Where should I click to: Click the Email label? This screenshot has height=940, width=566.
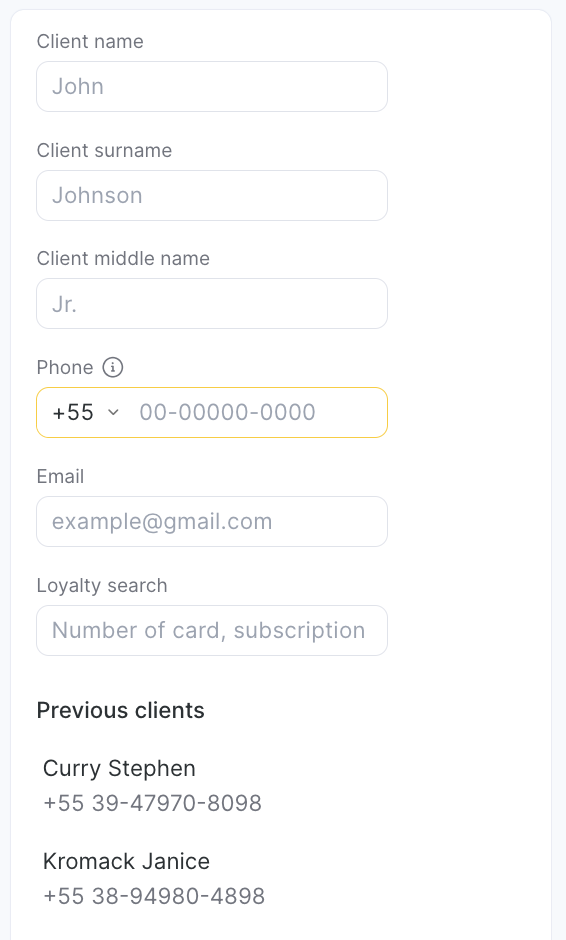(60, 477)
